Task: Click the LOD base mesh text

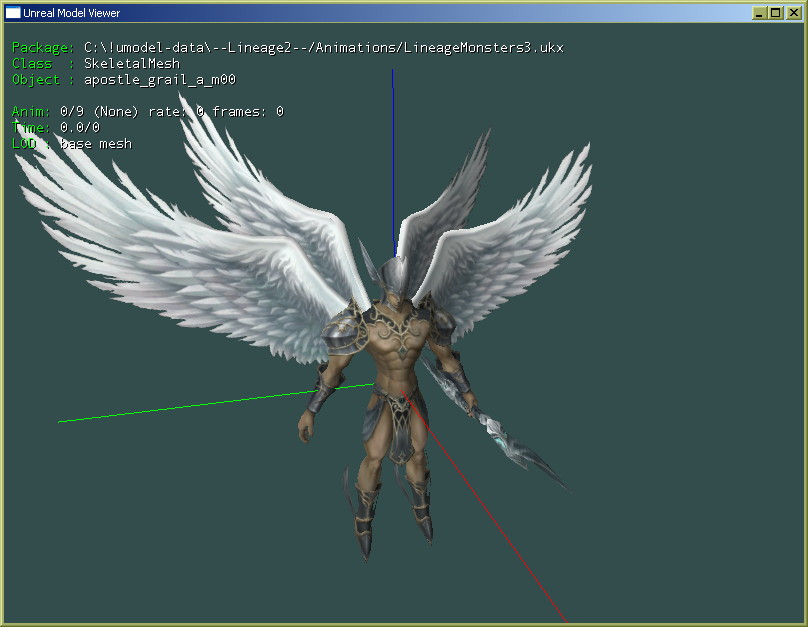Action: coord(72,144)
